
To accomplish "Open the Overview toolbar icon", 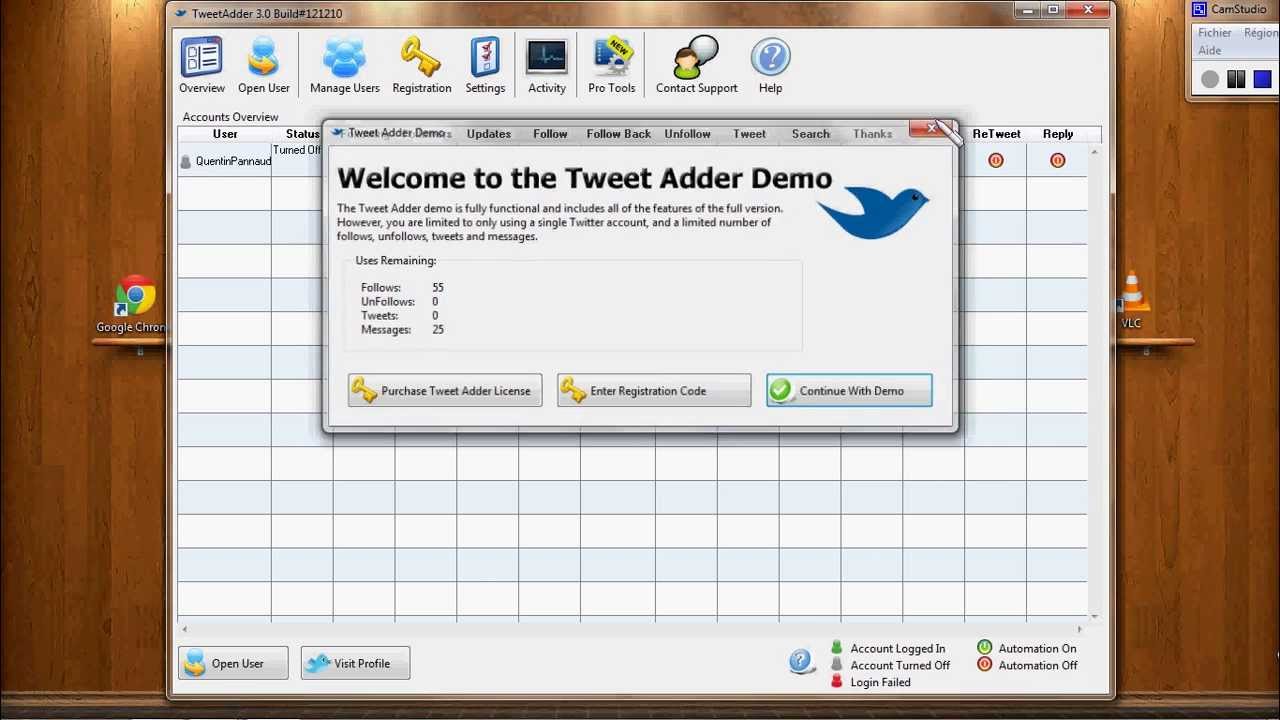I will [202, 66].
